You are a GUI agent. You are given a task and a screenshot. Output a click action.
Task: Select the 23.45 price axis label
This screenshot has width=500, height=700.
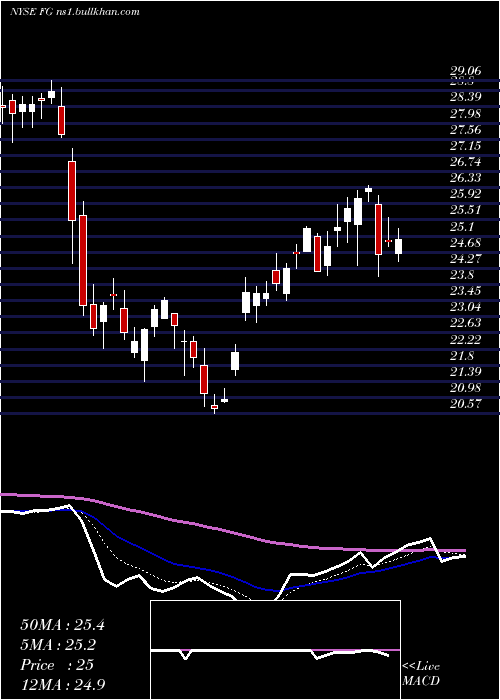coord(465,291)
